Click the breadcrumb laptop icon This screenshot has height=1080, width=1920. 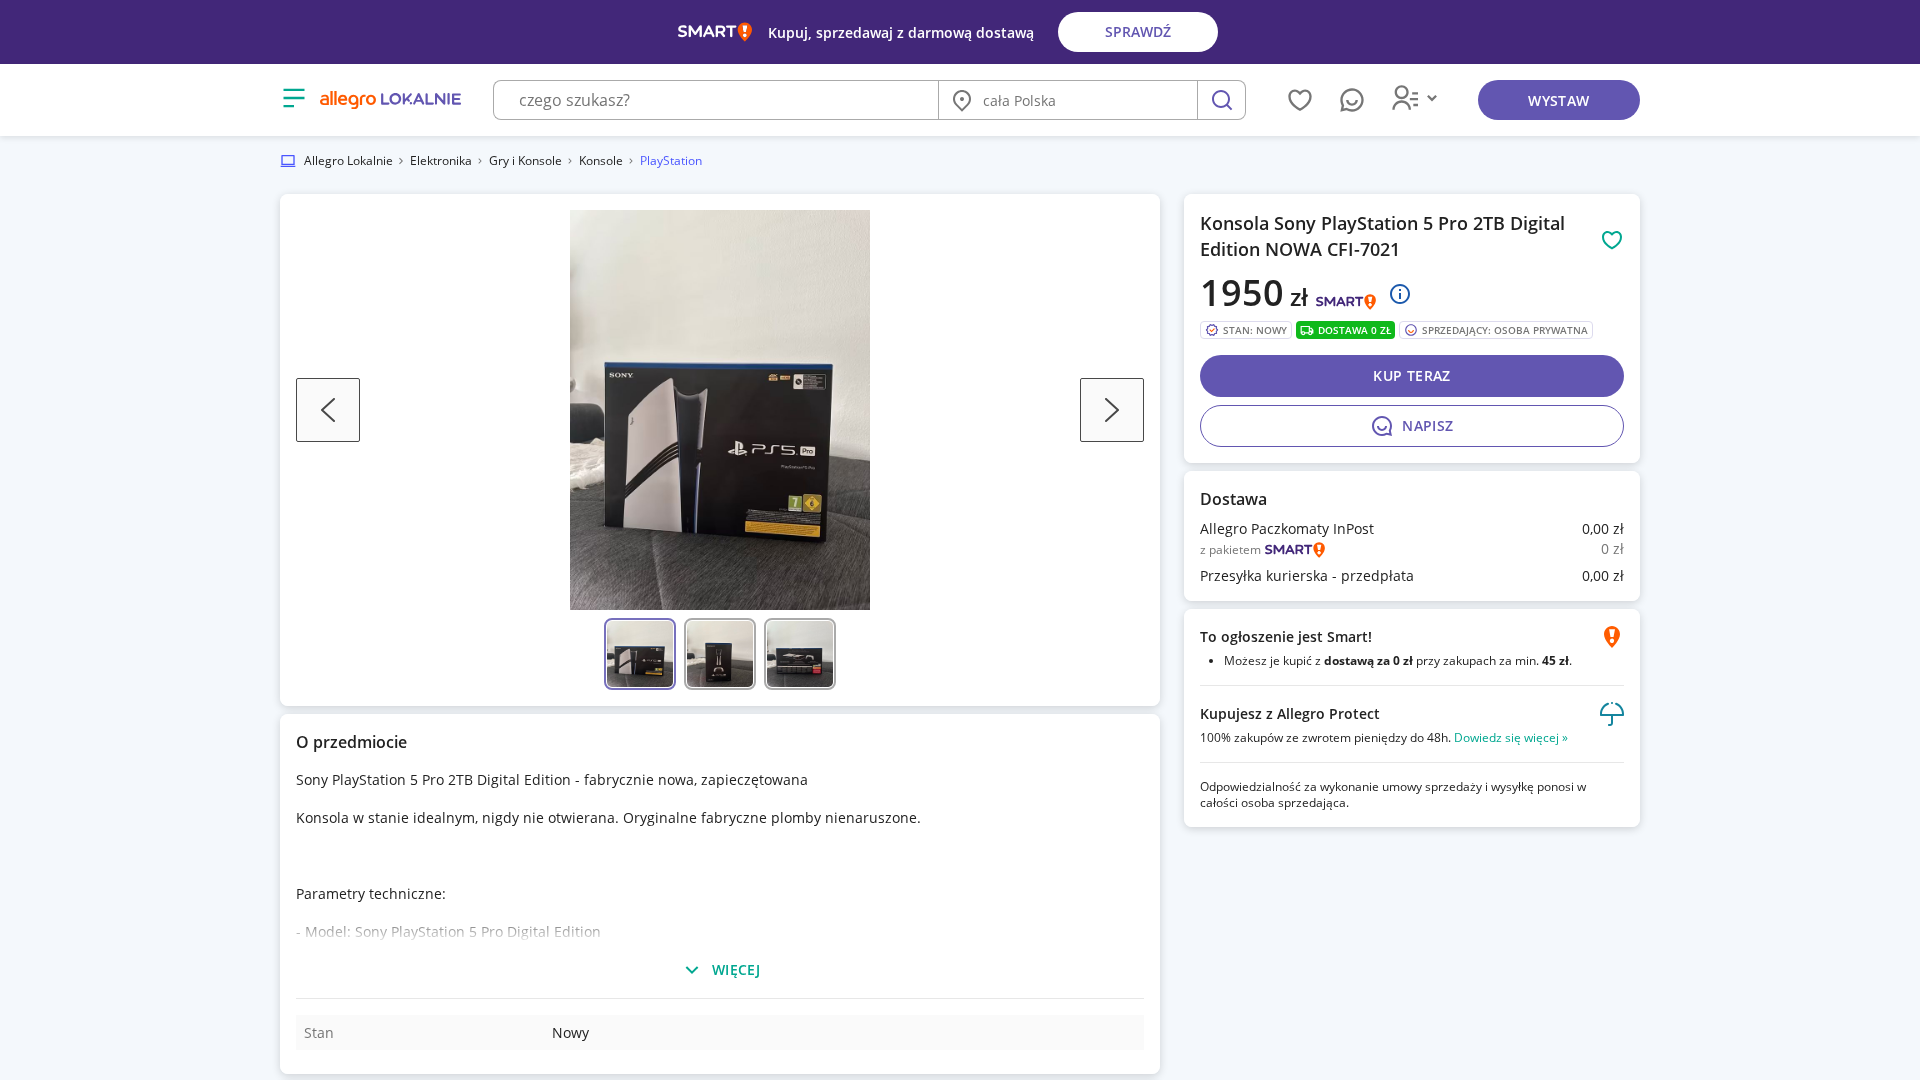point(288,161)
